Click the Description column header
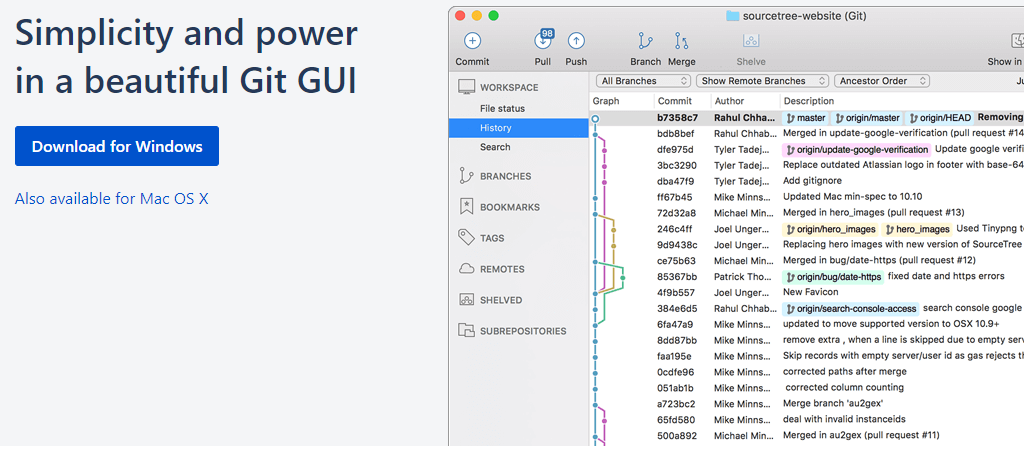The width and height of the screenshot is (1024, 456). [x=808, y=101]
